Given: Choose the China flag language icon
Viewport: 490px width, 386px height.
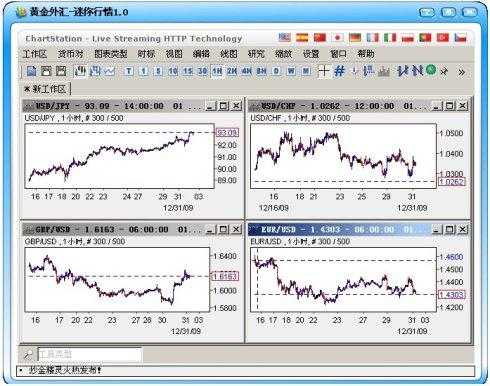Looking at the screenshot, I should 320,38.
